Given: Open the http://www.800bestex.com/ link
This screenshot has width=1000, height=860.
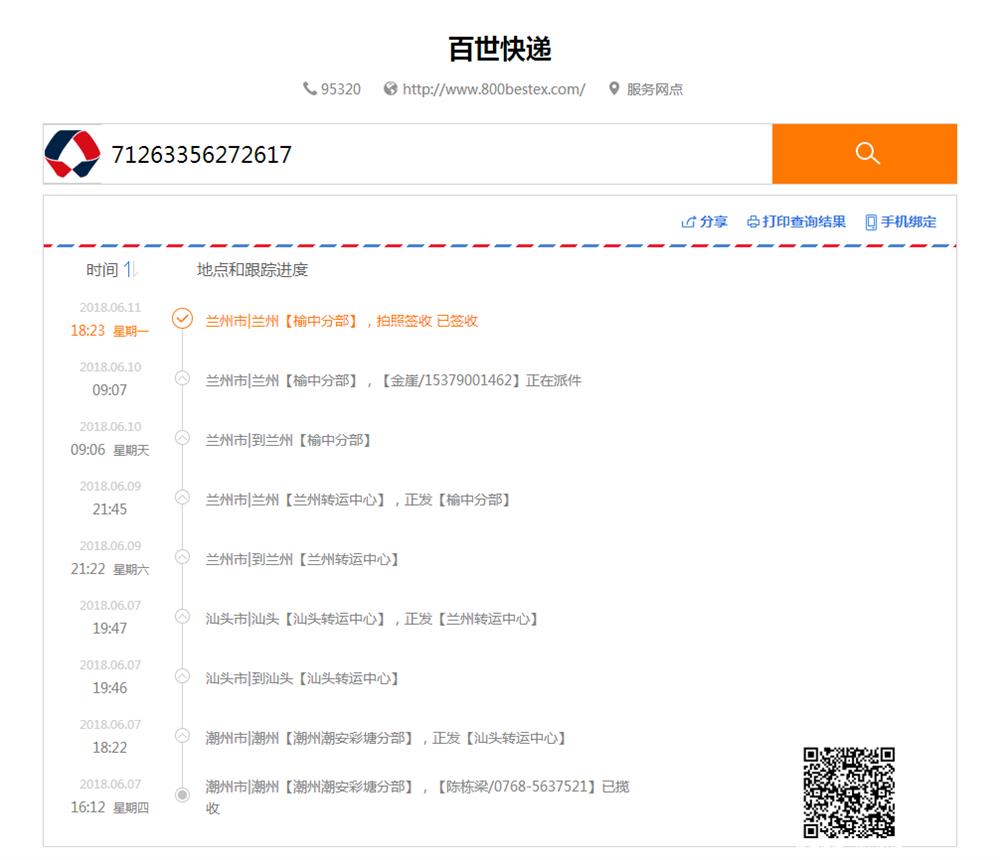Looking at the screenshot, I should (494, 89).
